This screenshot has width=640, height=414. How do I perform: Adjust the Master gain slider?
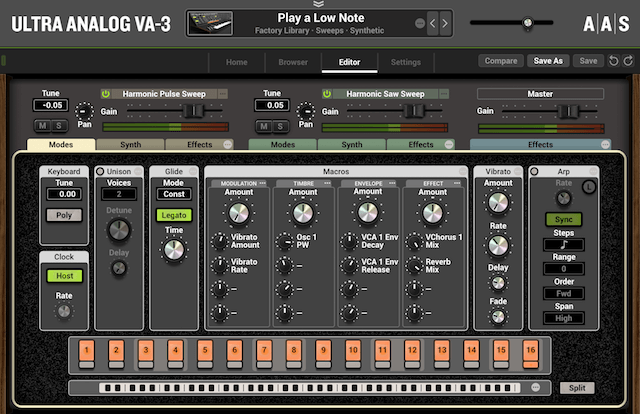(569, 111)
